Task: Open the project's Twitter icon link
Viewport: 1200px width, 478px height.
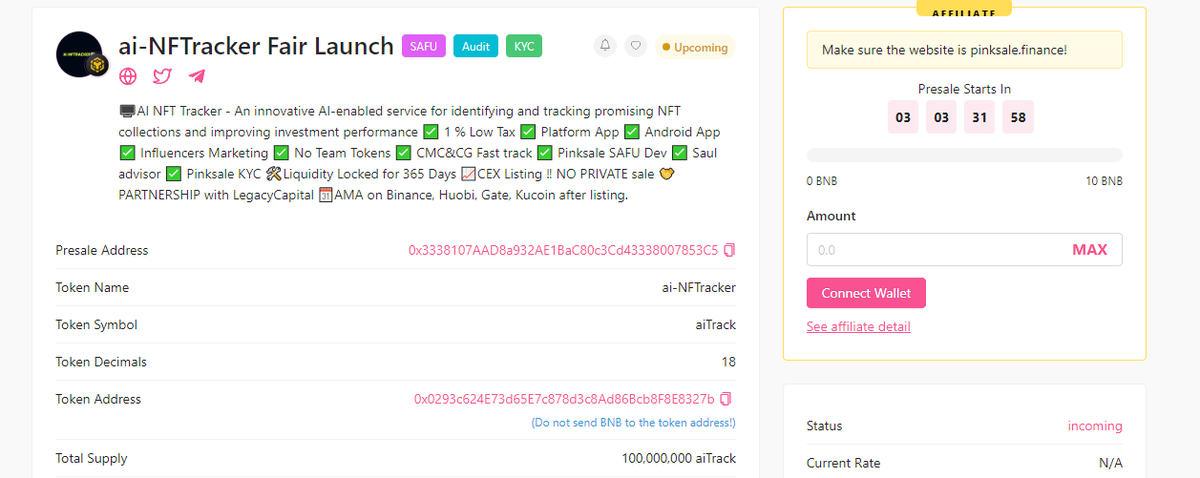Action: click(x=162, y=76)
